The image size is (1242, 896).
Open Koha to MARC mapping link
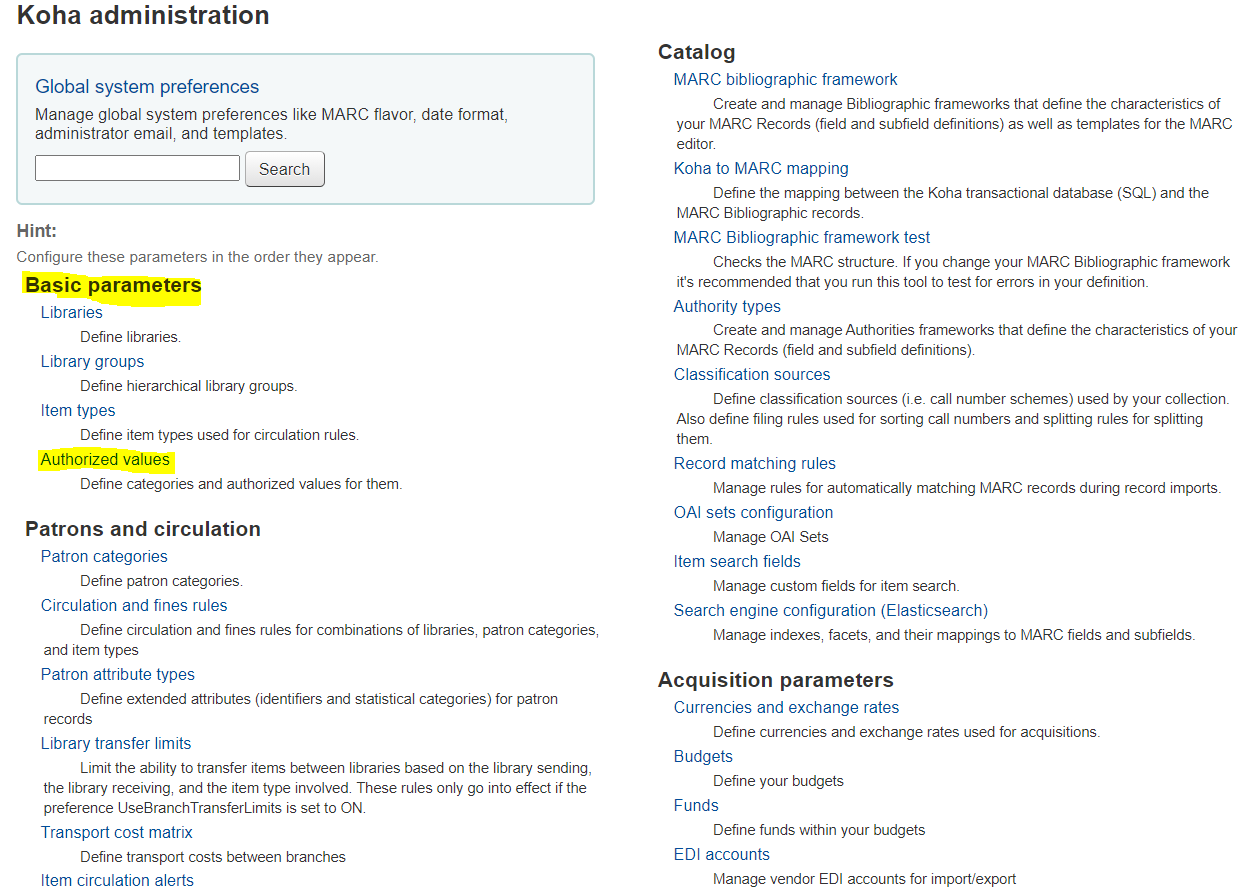point(761,168)
